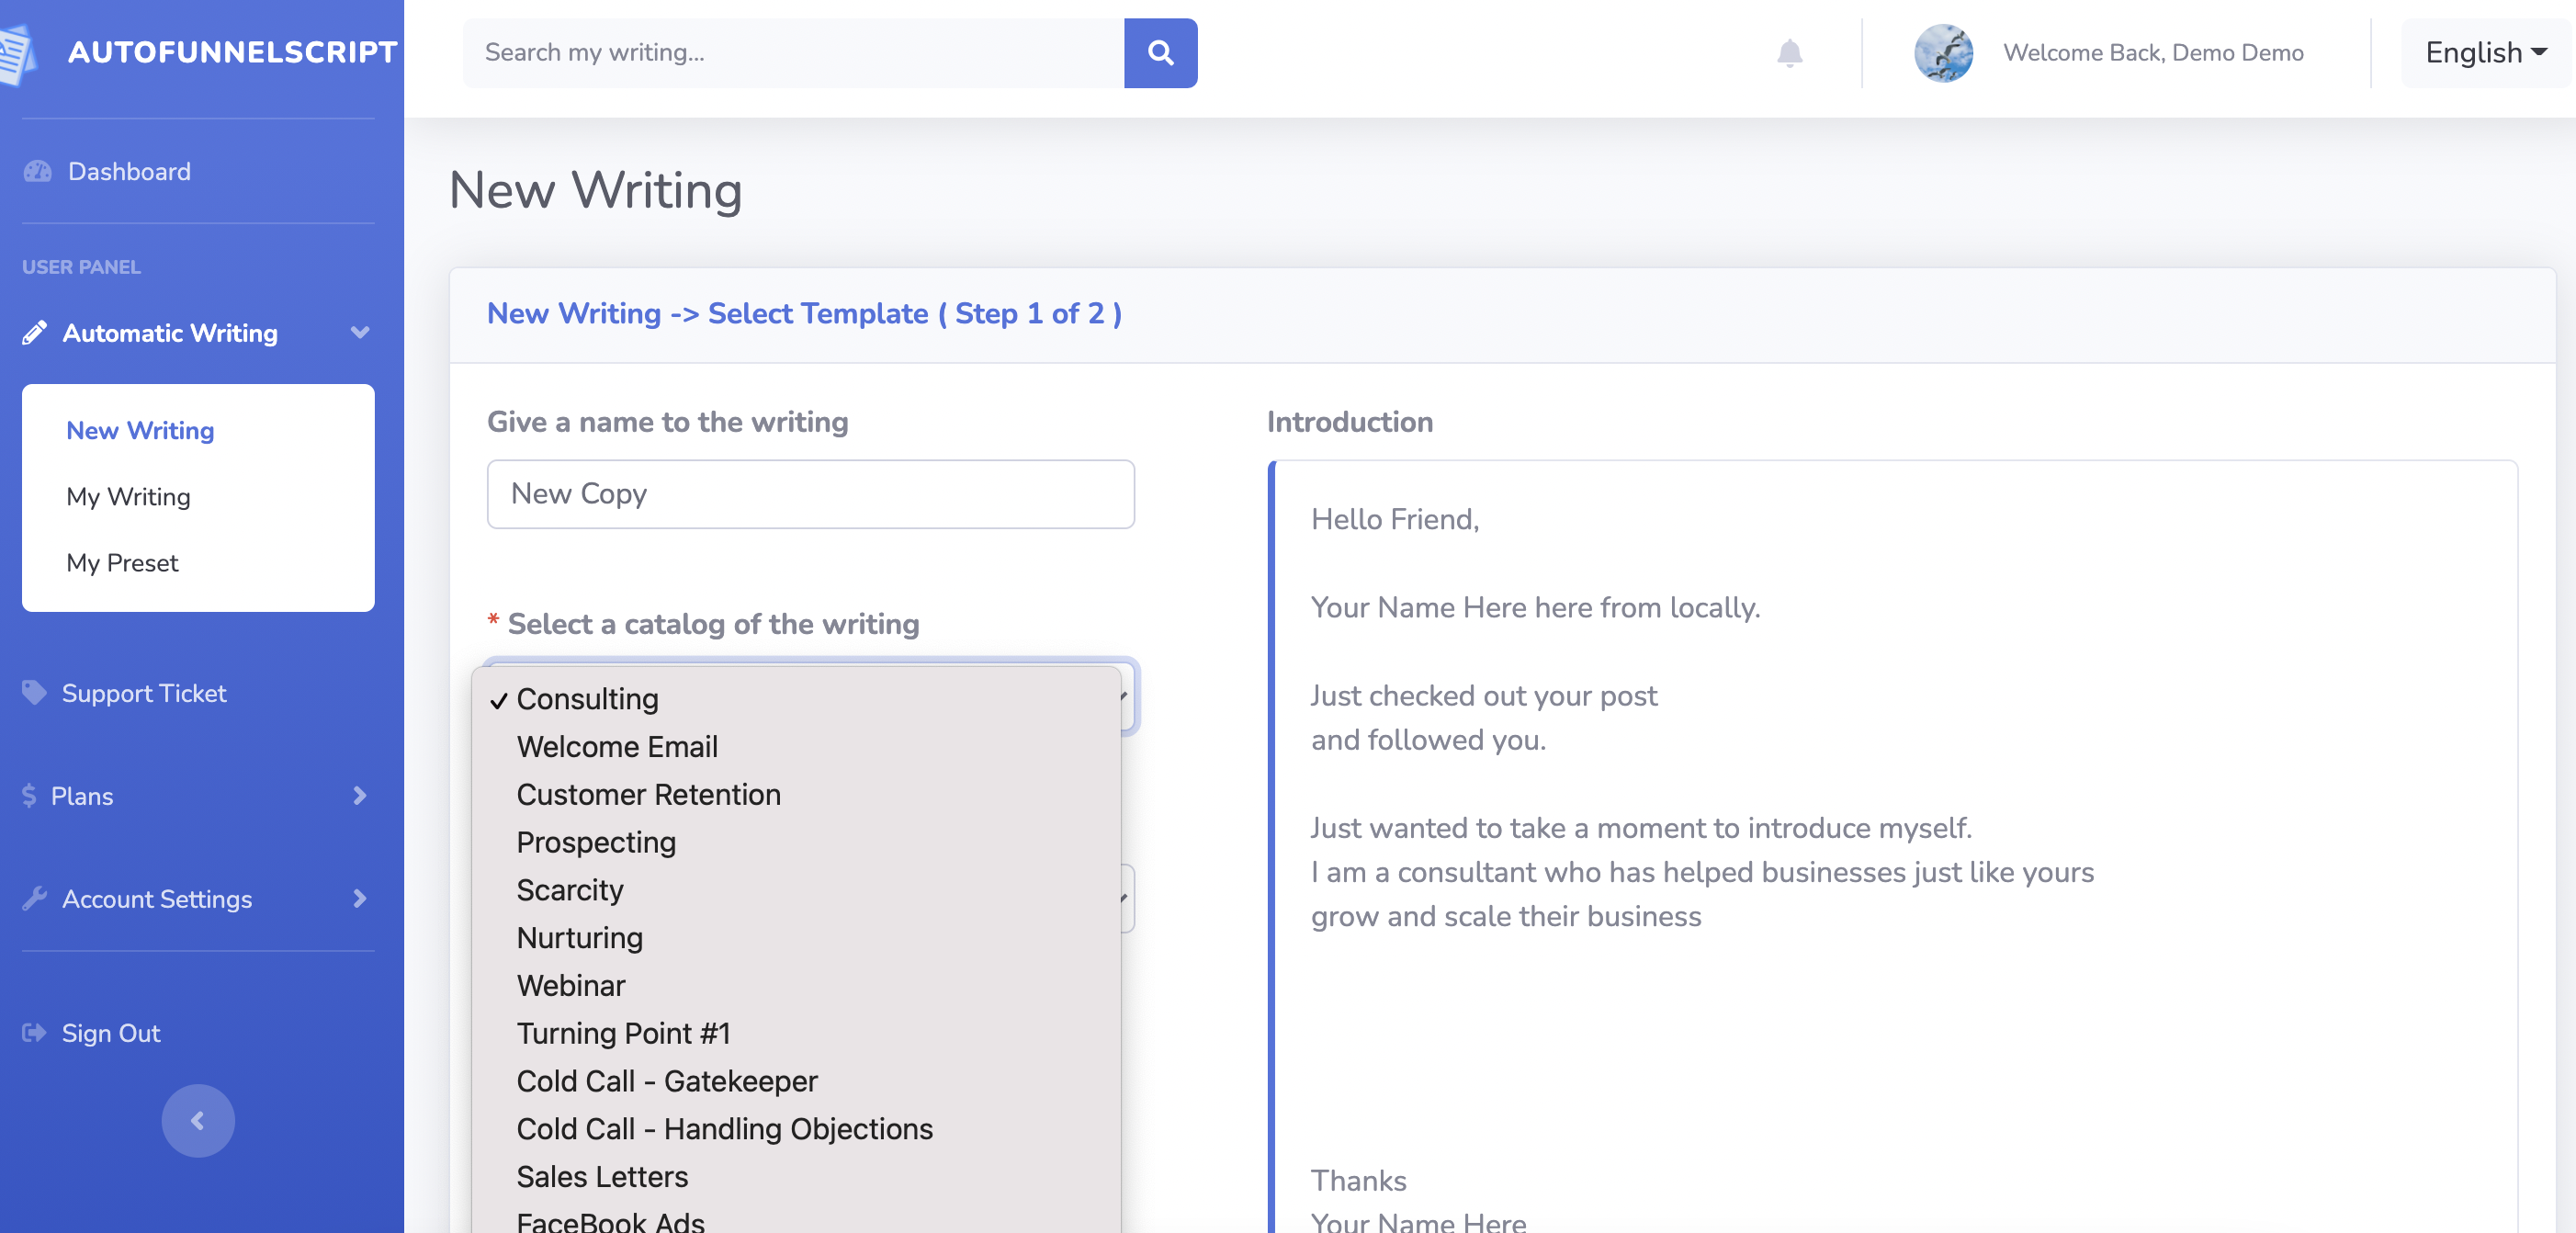This screenshot has height=1233, width=2576.
Task: Expand the Account Settings chevron
Action: (x=360, y=898)
